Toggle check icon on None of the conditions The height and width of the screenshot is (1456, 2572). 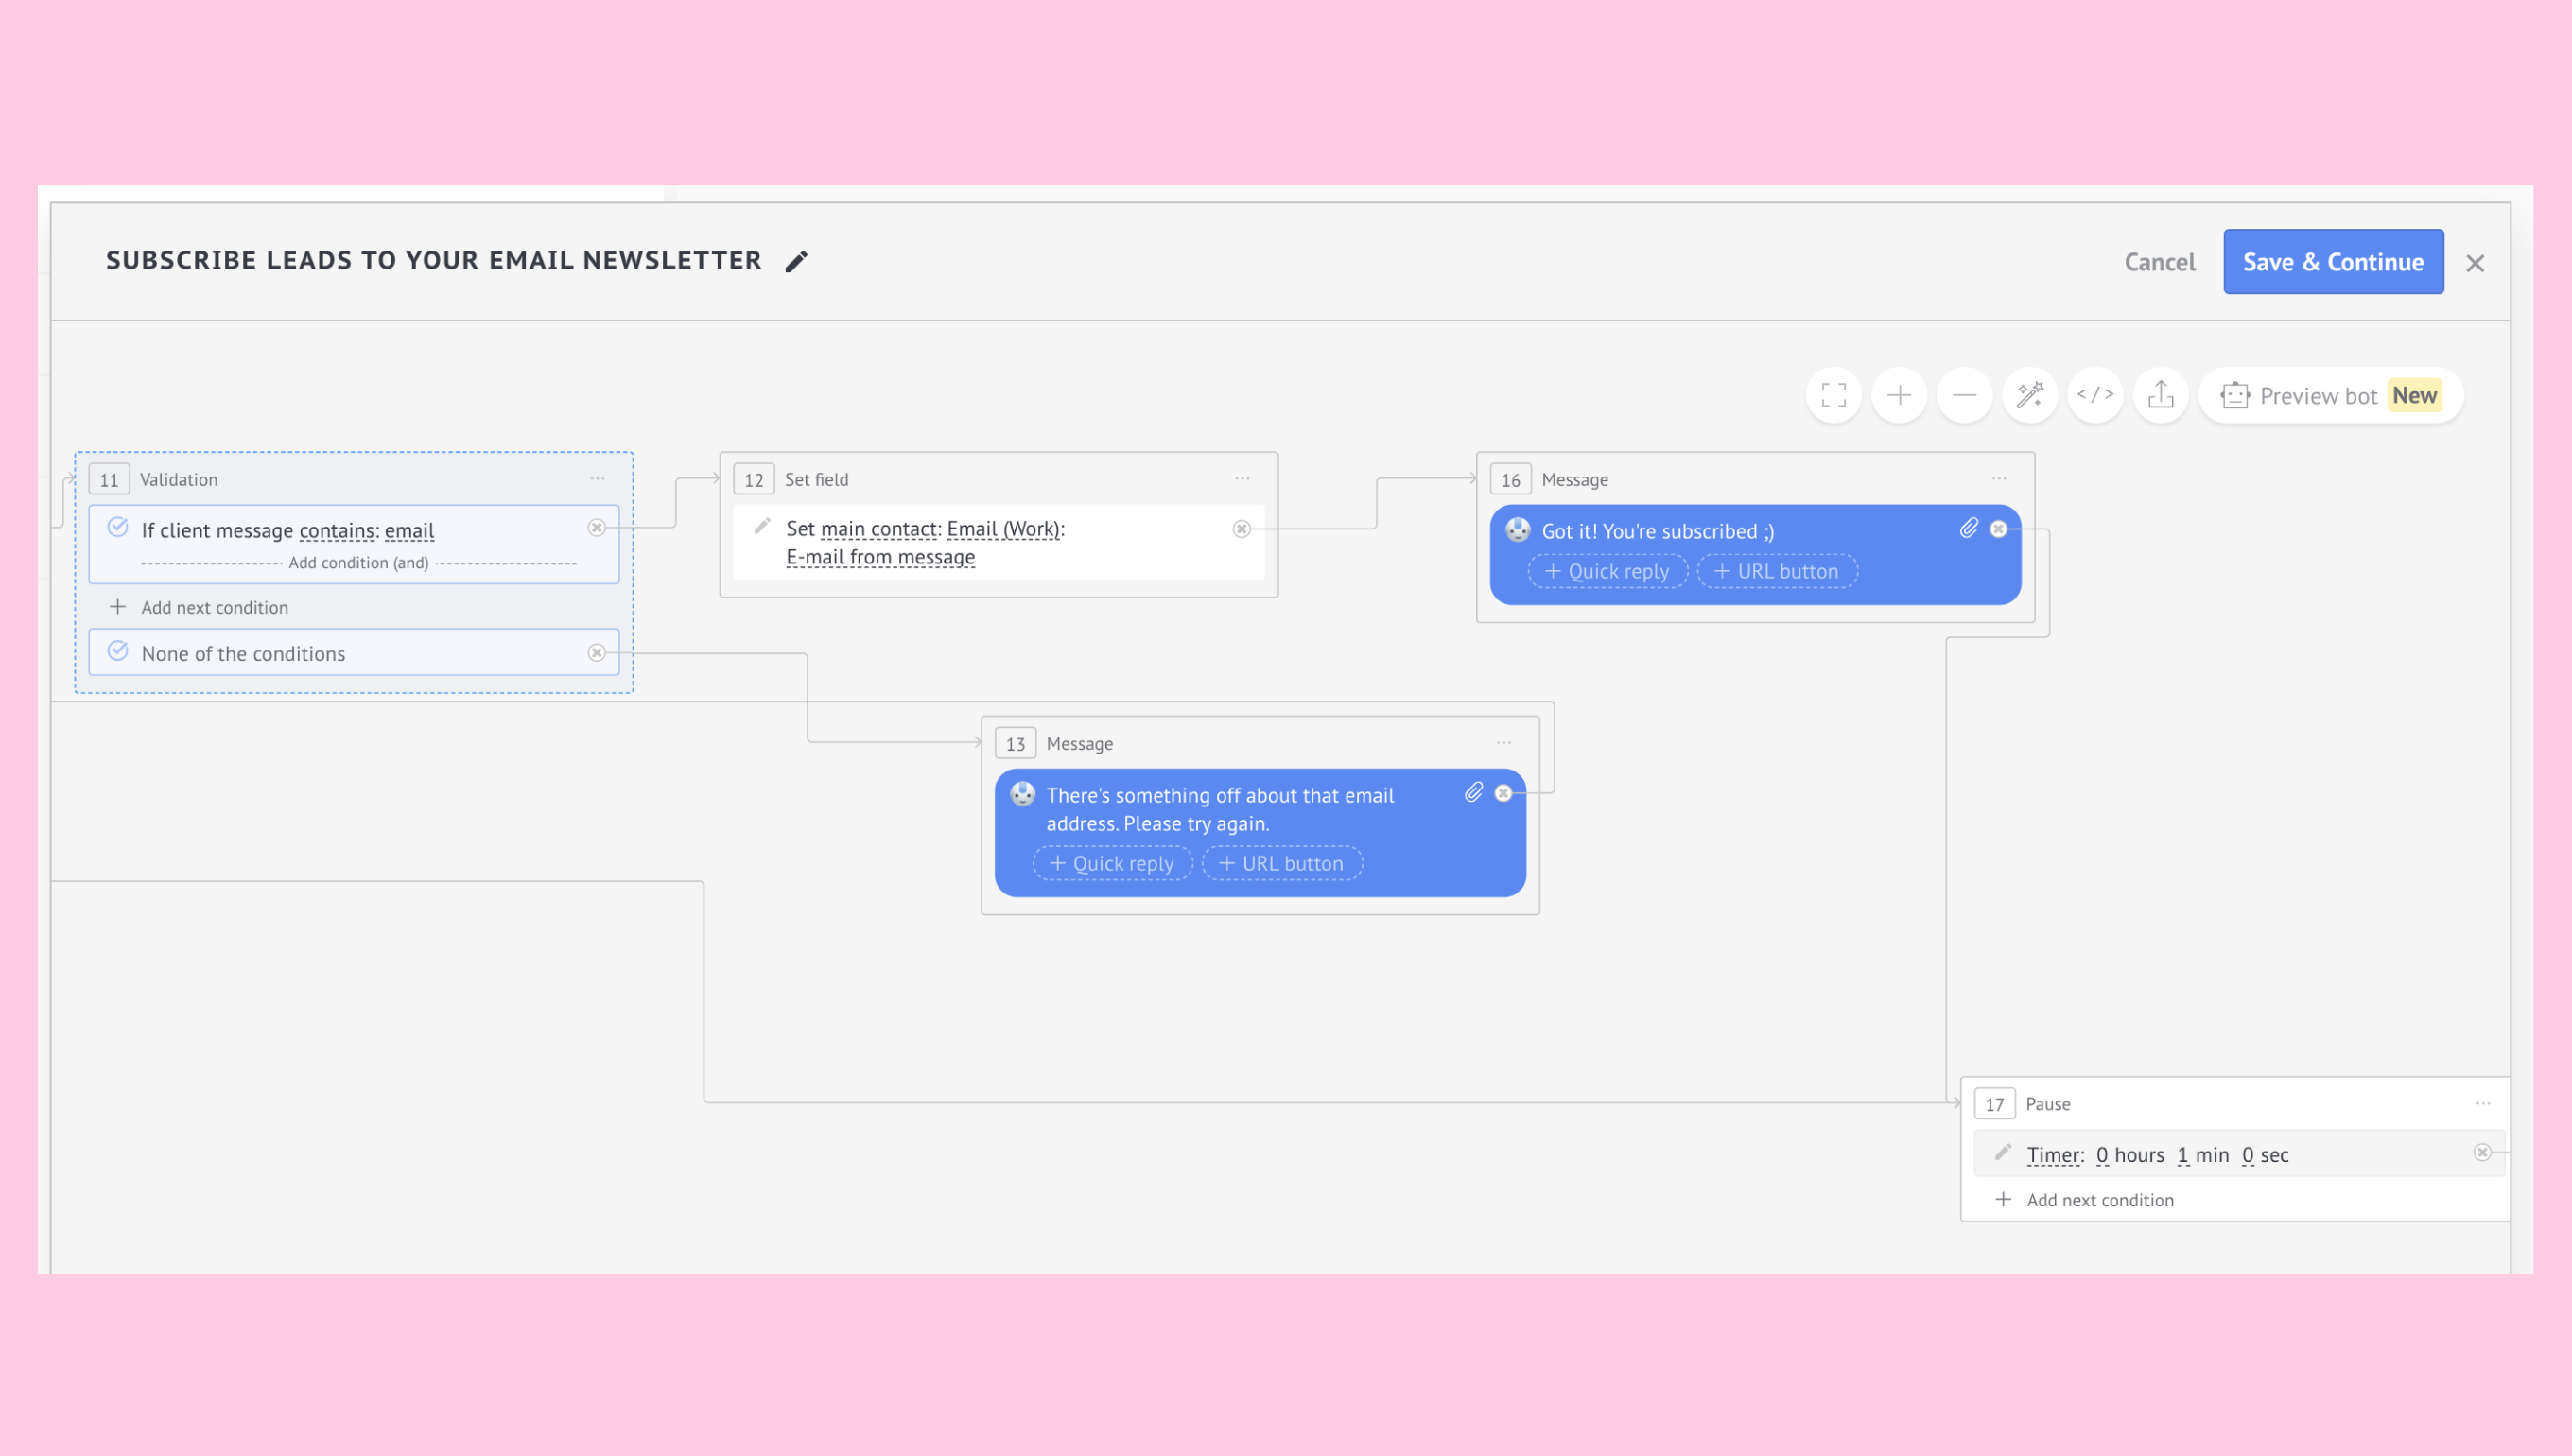coord(118,652)
